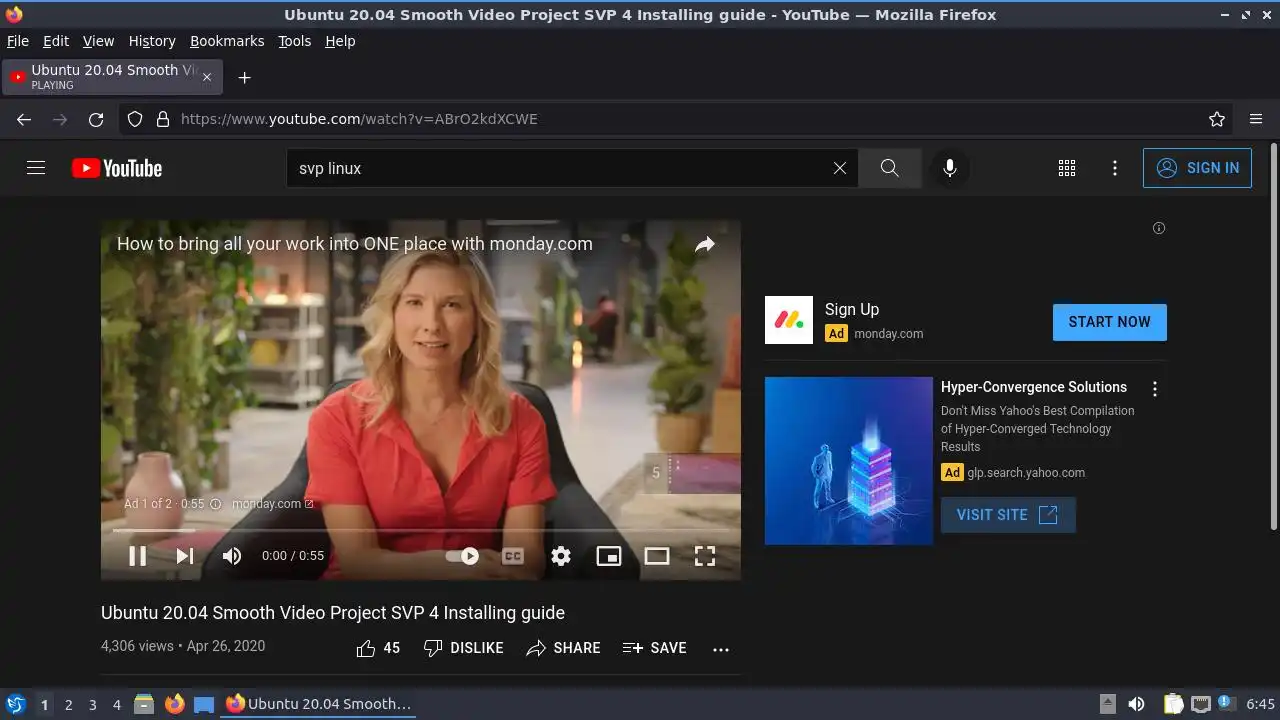Toggle the autoplay switch
Image resolution: width=1280 pixels, height=720 pixels.
point(462,556)
